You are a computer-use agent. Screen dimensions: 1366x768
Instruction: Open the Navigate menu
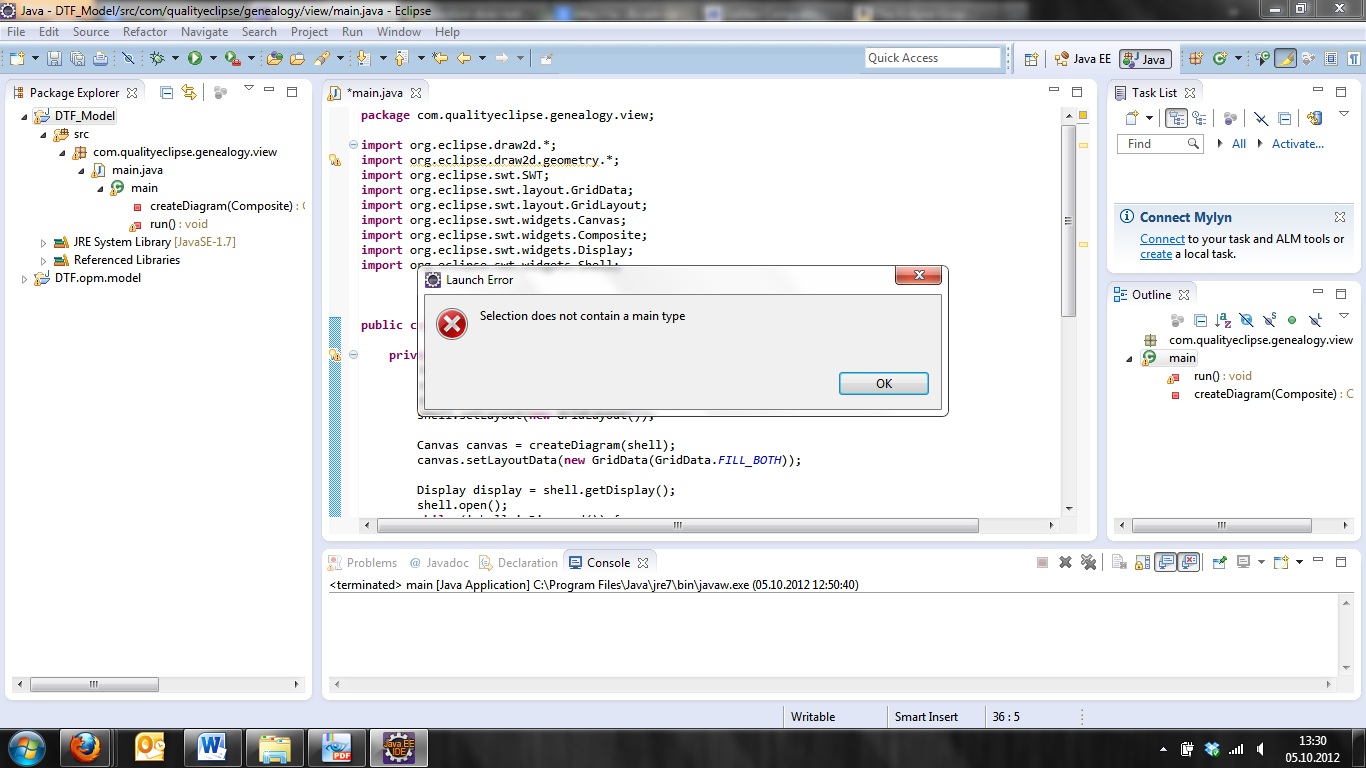(x=204, y=32)
